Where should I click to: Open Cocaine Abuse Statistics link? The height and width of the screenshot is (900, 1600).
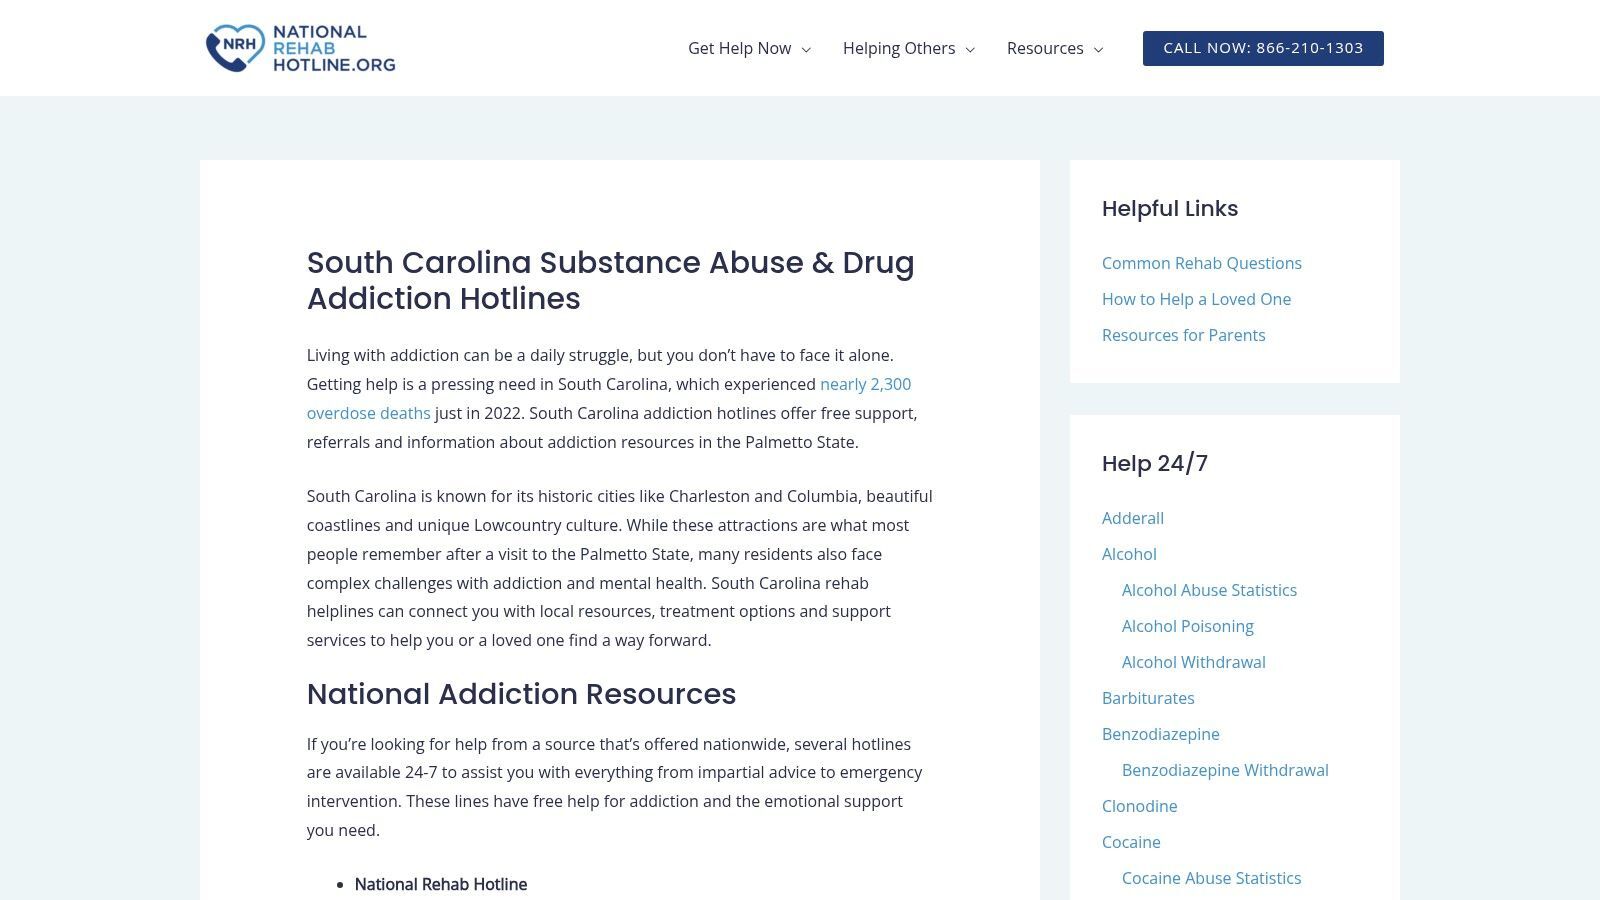1211,878
